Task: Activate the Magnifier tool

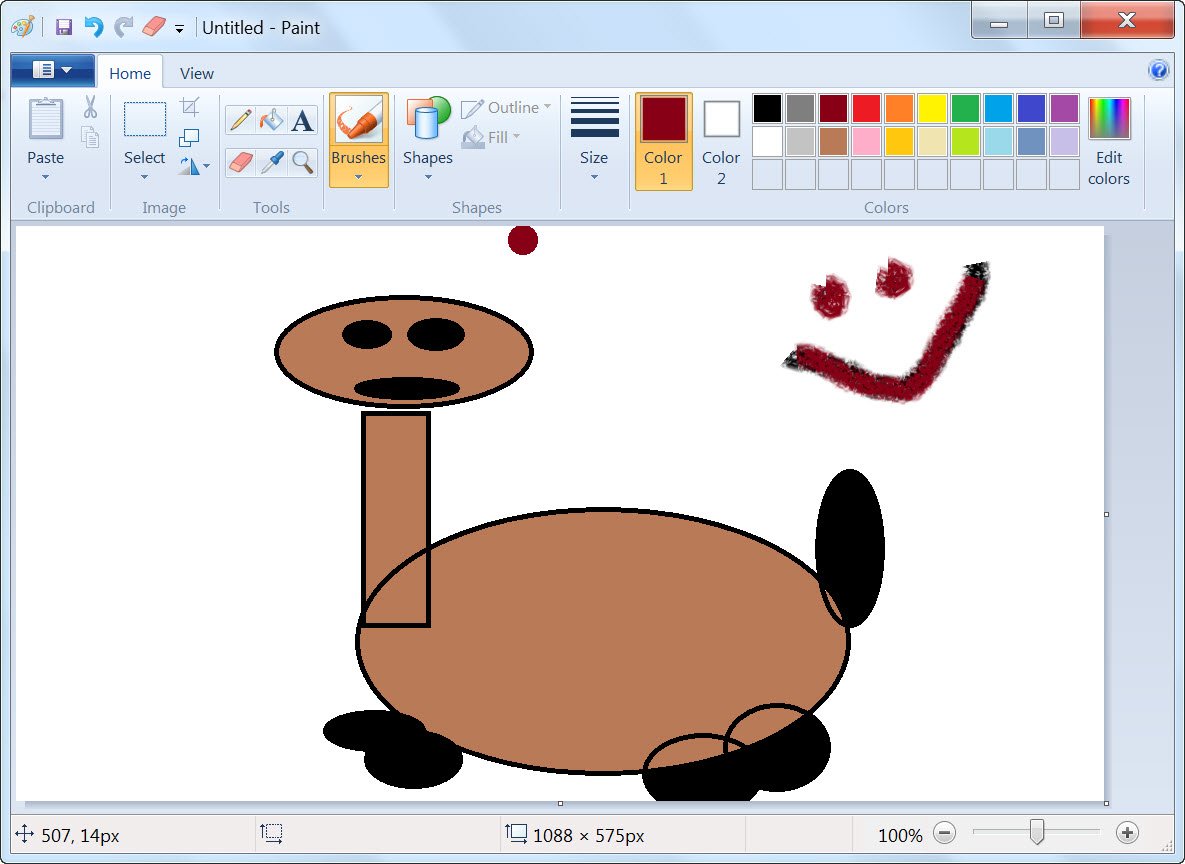Action: (302, 162)
